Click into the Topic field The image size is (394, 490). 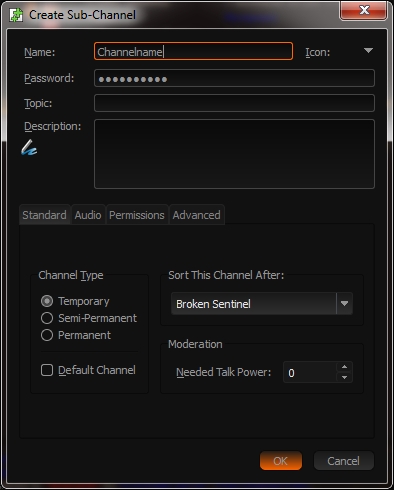coord(234,103)
